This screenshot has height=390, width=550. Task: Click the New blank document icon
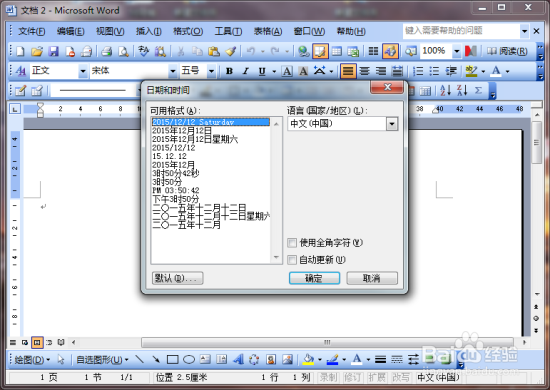(x=20, y=52)
